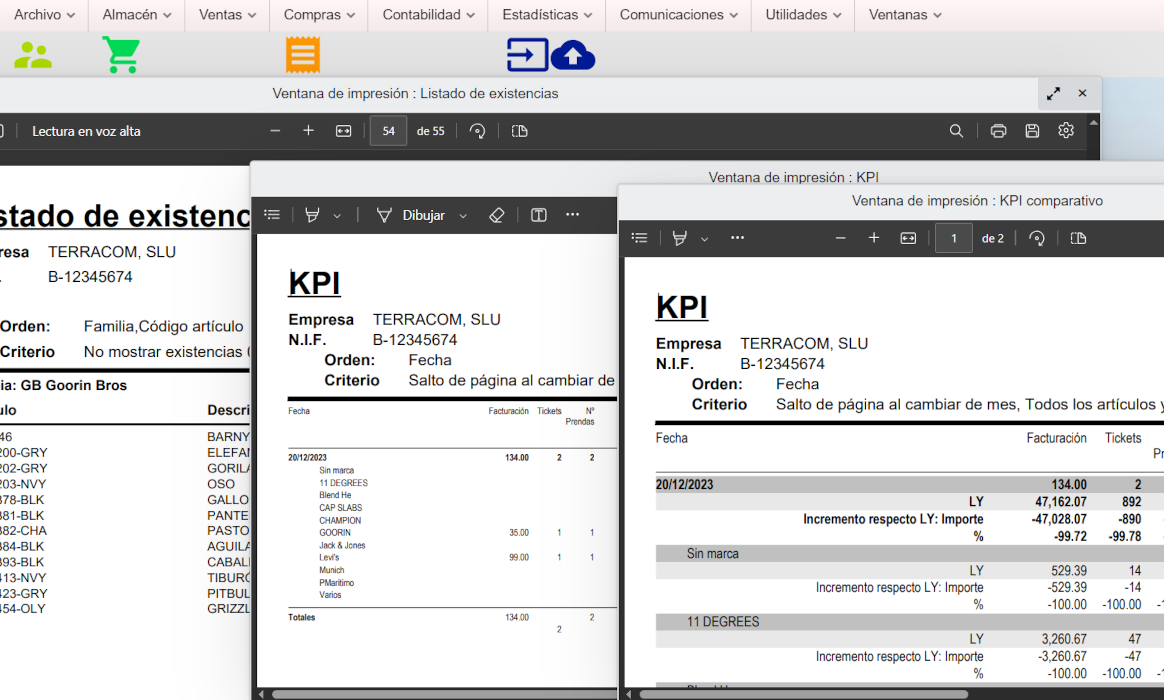Rotate page in KPI comparativo toolbar
Viewport: 1164px width, 700px height.
[x=1037, y=238]
